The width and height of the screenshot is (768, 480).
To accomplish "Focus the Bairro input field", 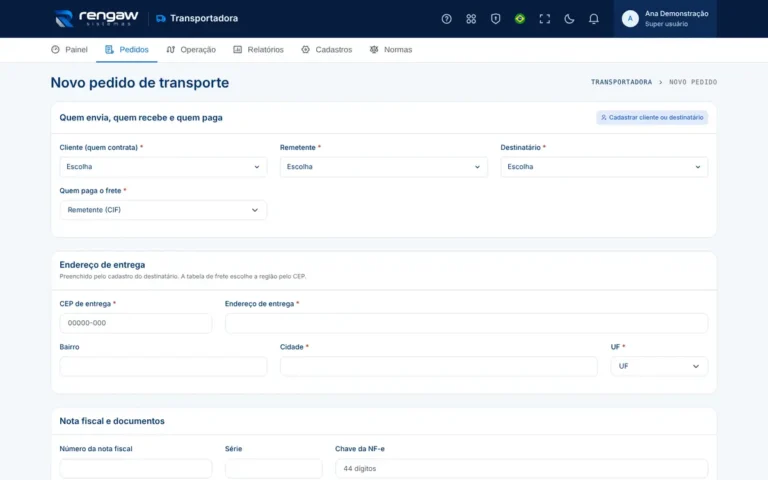I will point(163,366).
